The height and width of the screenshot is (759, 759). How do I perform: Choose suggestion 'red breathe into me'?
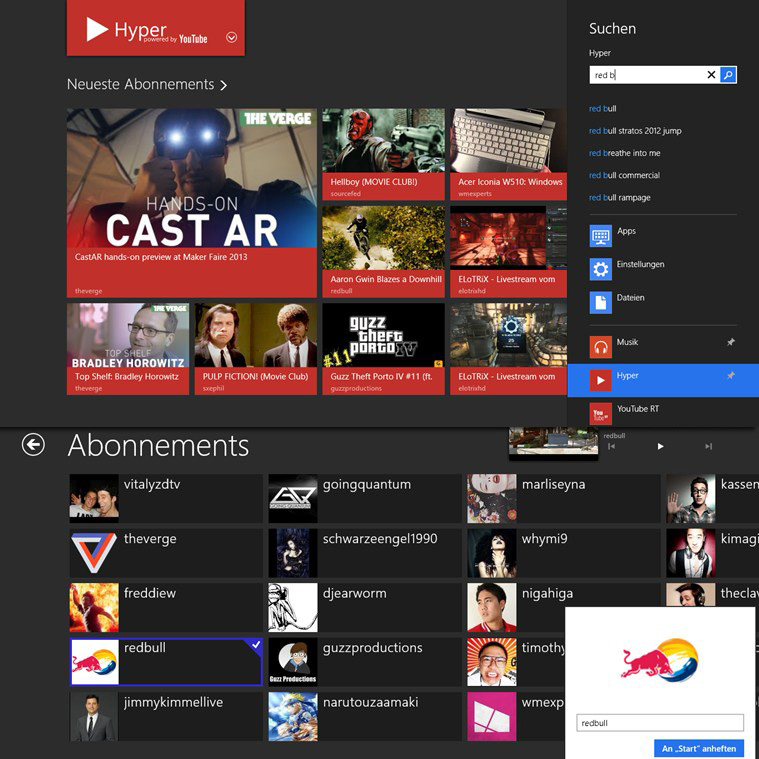(x=624, y=153)
